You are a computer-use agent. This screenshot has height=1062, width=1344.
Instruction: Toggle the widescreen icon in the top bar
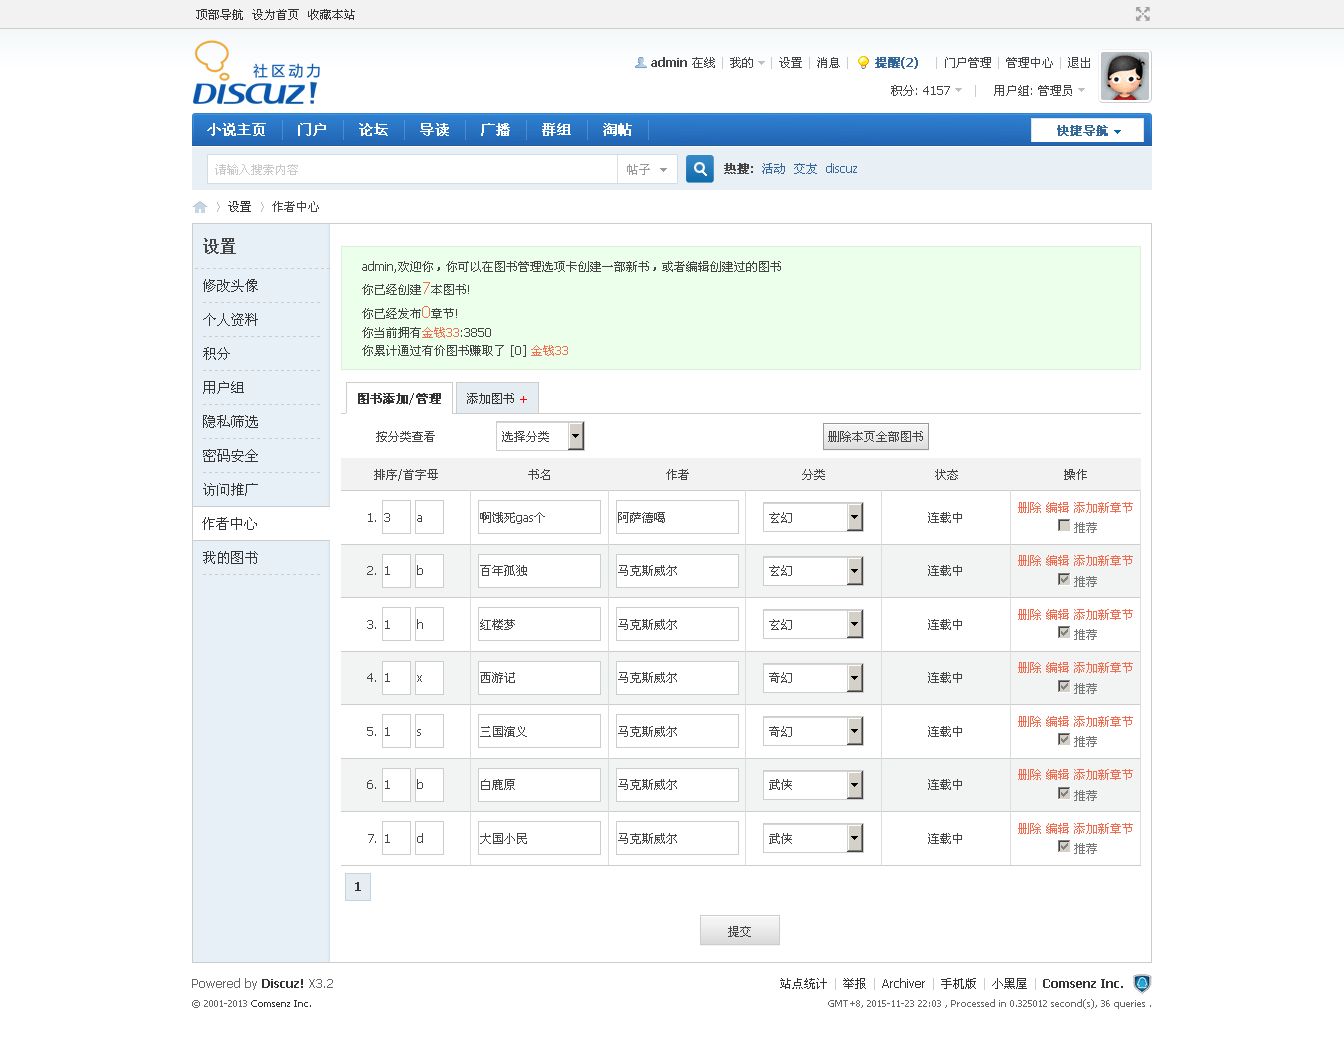(1143, 14)
